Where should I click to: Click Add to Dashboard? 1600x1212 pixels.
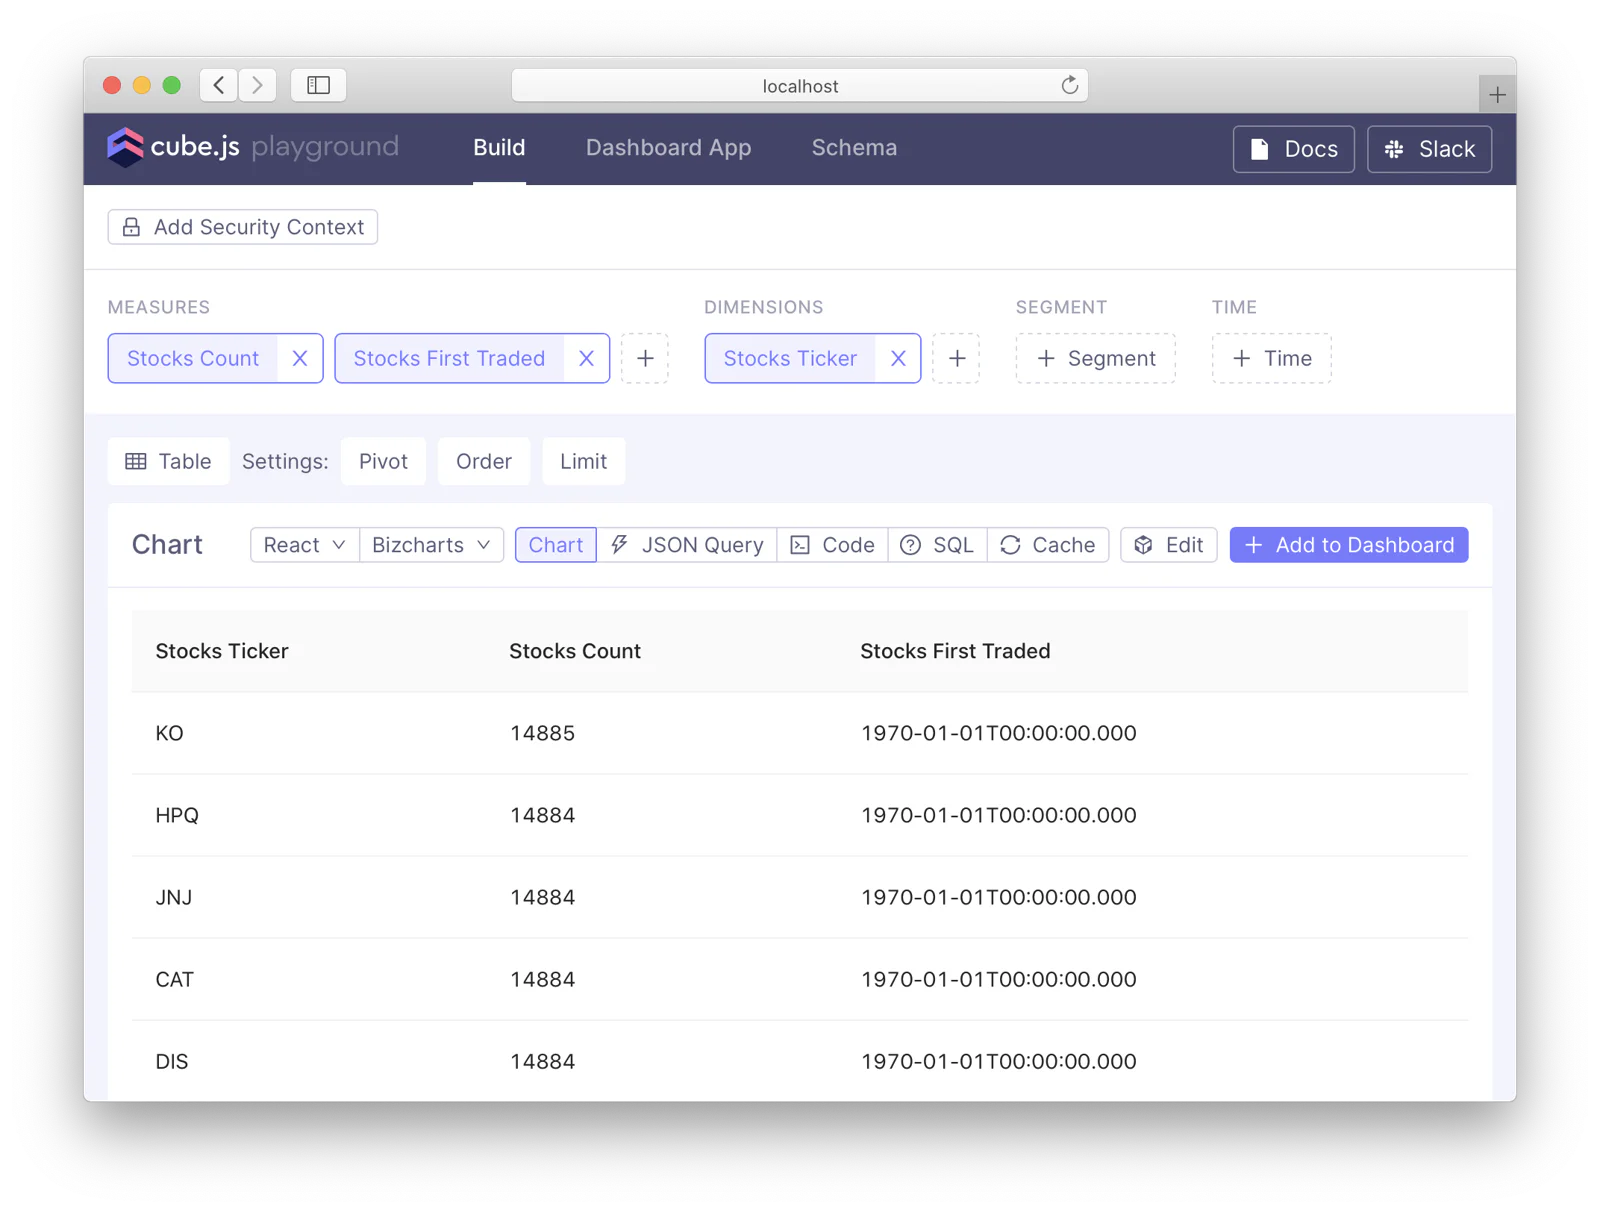1349,545
